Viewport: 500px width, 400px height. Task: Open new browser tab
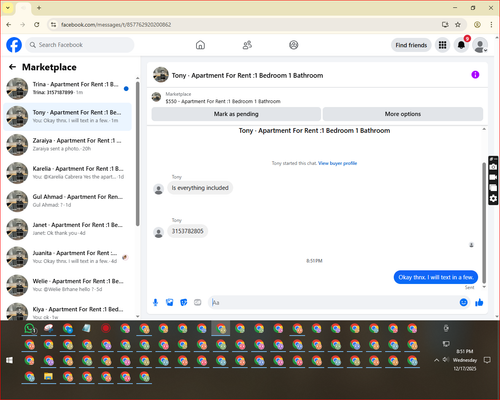coord(39,8)
